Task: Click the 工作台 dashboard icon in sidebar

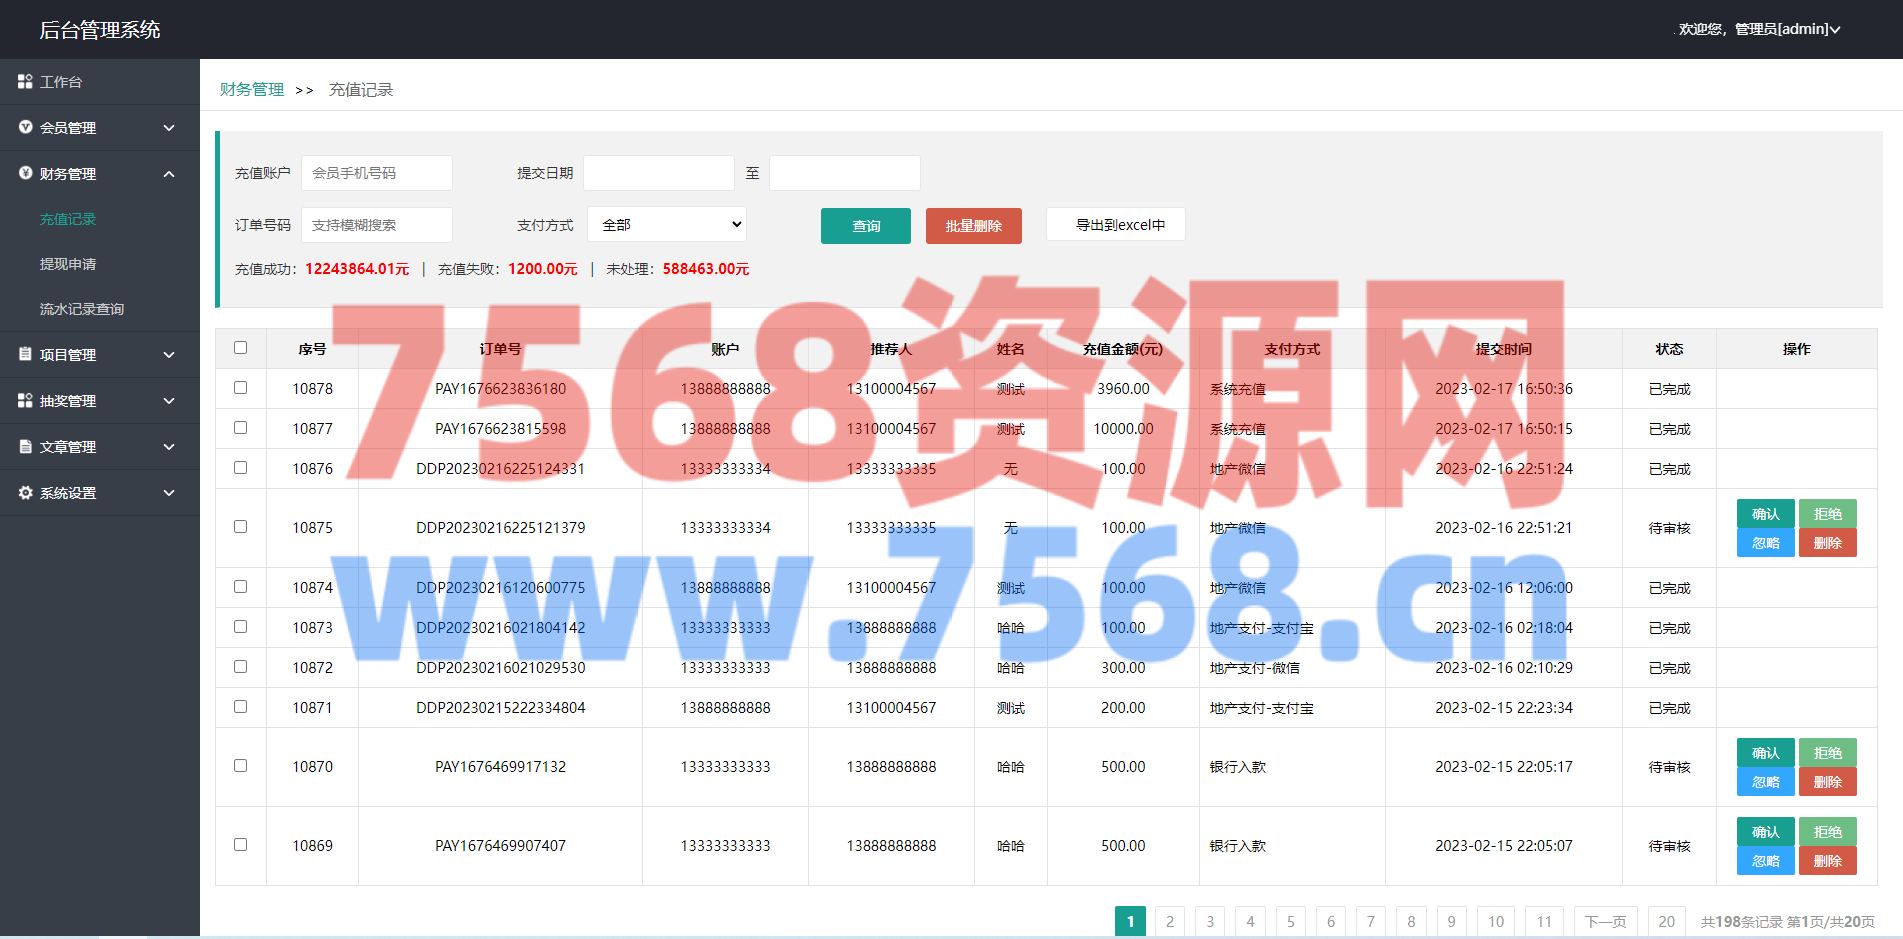Action: (25, 81)
